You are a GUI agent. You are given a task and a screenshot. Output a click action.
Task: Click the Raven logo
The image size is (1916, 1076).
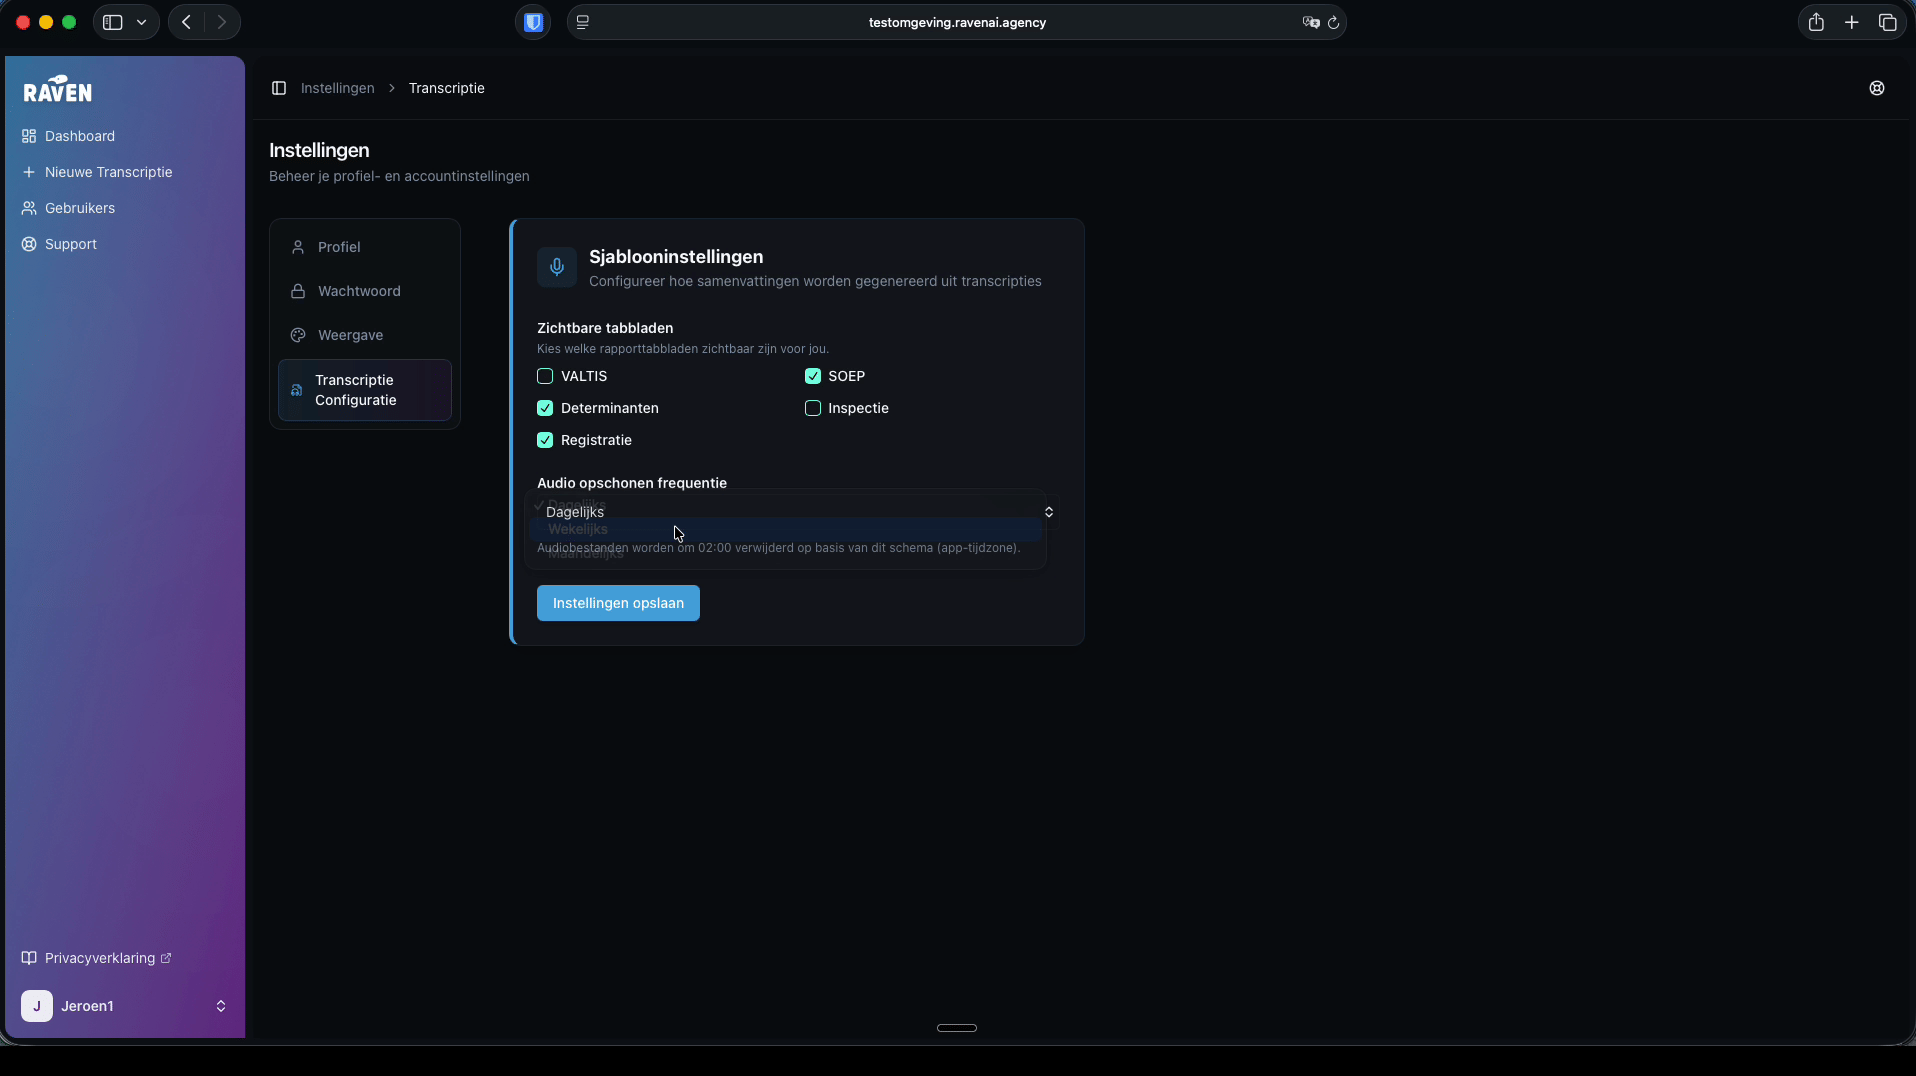tap(58, 90)
